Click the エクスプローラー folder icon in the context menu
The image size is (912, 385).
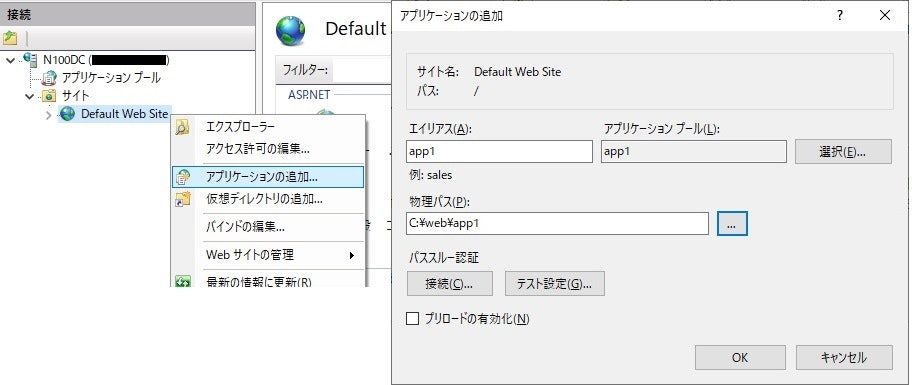coord(183,127)
